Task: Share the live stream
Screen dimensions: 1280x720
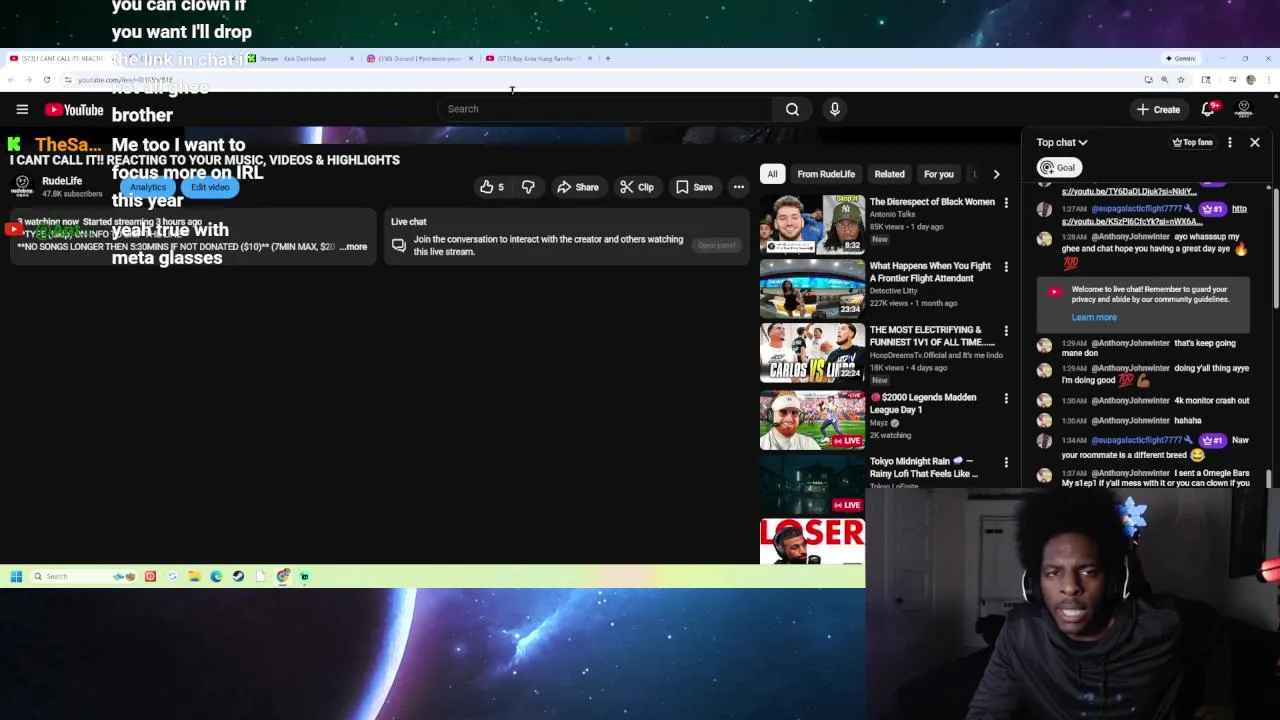Action: [578, 187]
